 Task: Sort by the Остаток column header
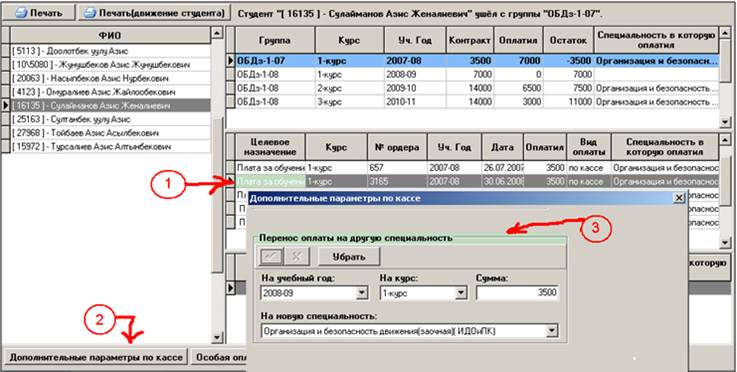point(568,40)
